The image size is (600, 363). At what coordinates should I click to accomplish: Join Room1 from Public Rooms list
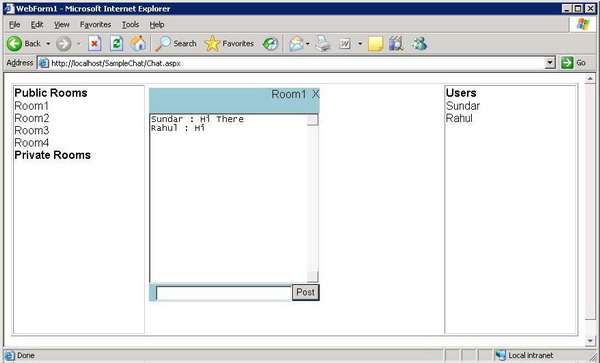tap(32, 106)
